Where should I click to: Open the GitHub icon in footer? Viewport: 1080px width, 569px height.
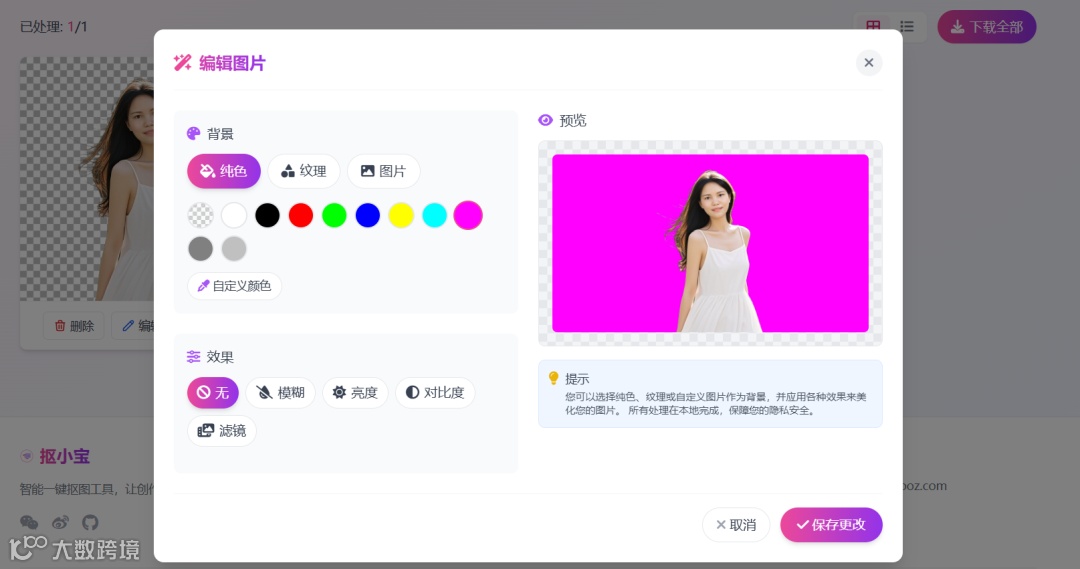pyautogui.click(x=90, y=523)
